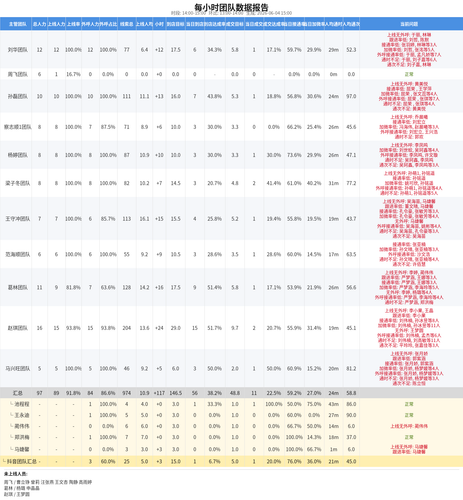The width and height of the screenshot is (463, 500).
Task: Click the 当前问题 column header
Action: point(409,24)
